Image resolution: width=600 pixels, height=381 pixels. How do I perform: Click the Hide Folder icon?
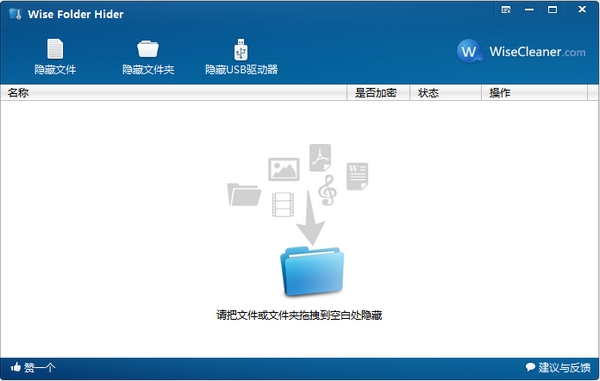coord(148,49)
